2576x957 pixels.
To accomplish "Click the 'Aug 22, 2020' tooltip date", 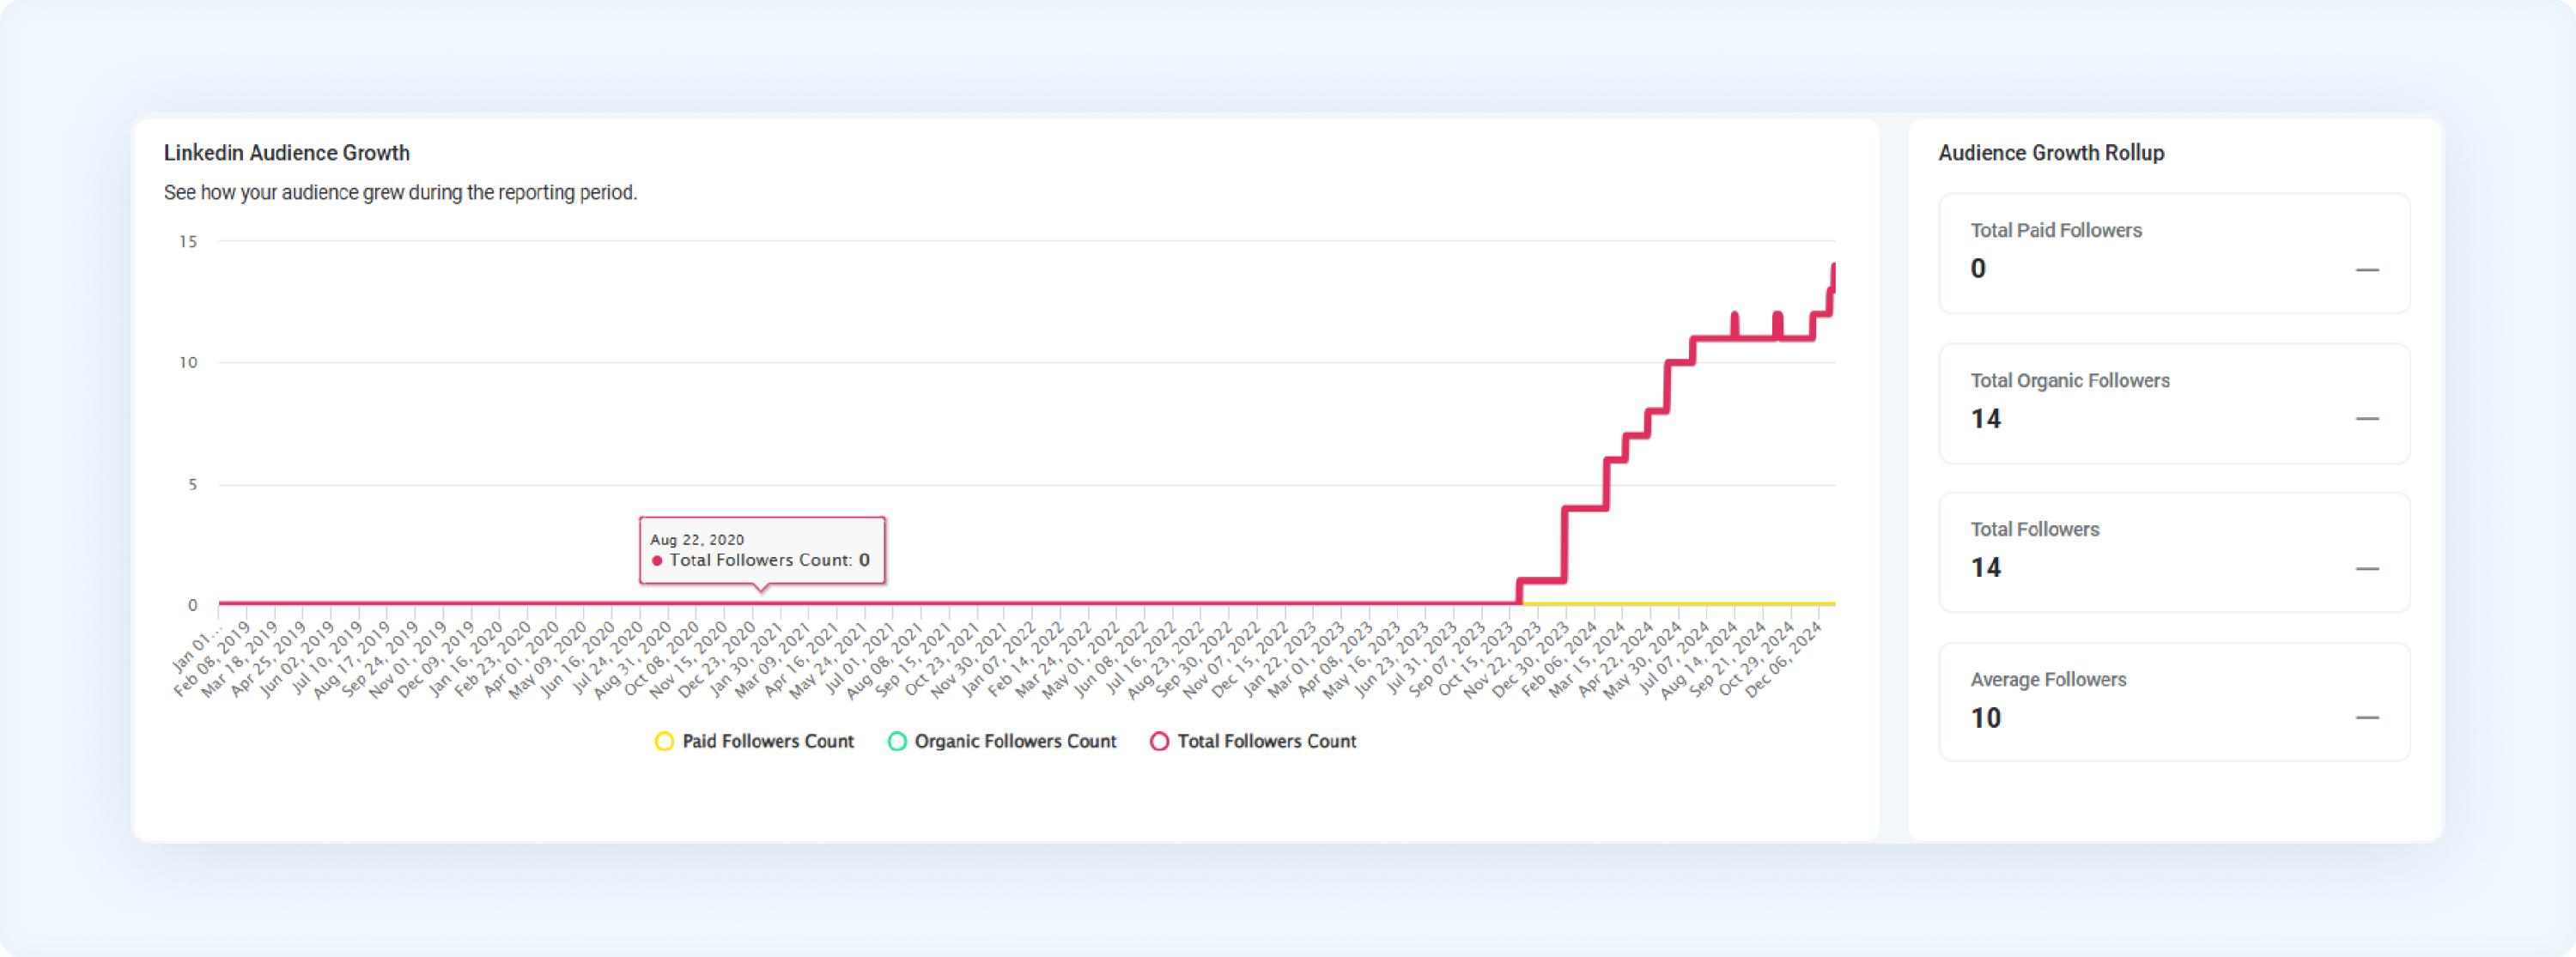I will tap(697, 539).
